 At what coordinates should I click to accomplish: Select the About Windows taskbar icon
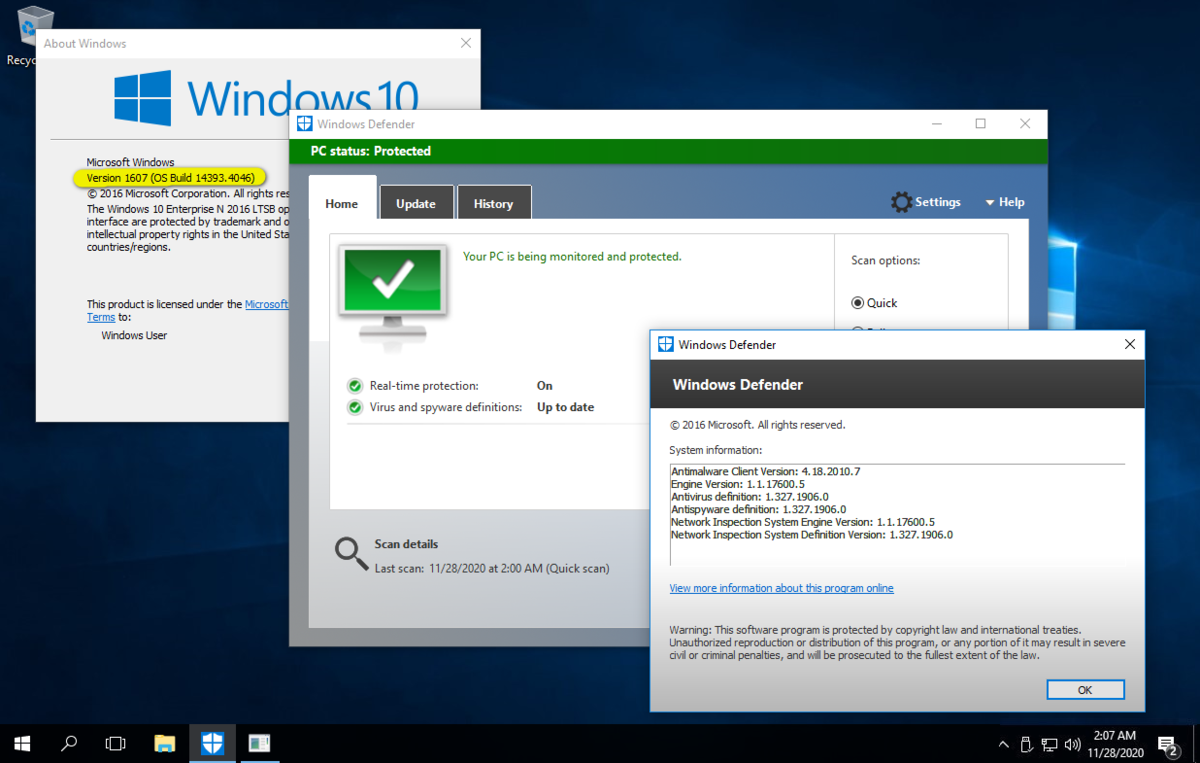[x=260, y=743]
